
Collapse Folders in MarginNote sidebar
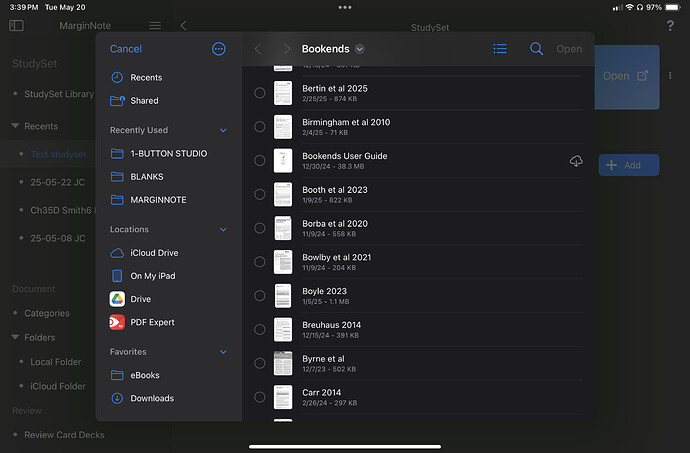pyautogui.click(x=15, y=337)
